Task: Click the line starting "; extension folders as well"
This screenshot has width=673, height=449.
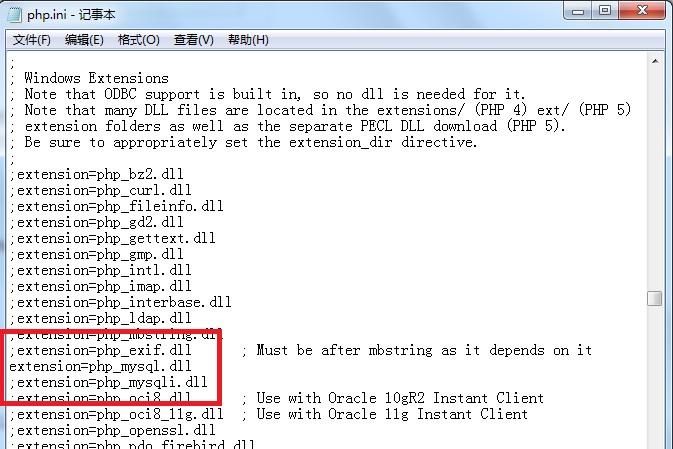Action: coord(288,126)
